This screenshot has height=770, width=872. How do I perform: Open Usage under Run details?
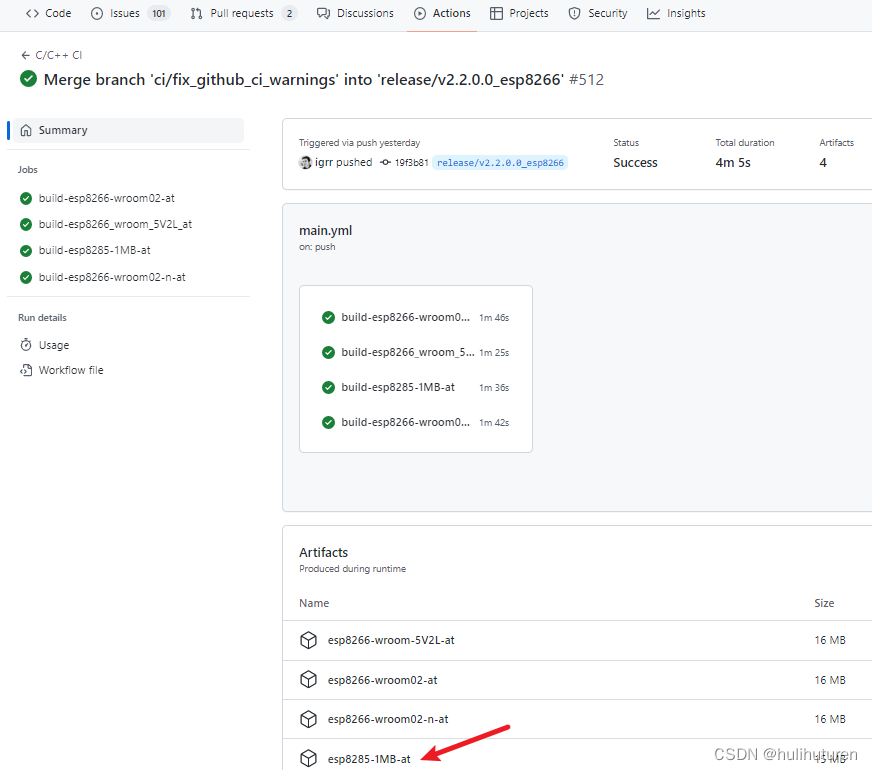click(54, 345)
